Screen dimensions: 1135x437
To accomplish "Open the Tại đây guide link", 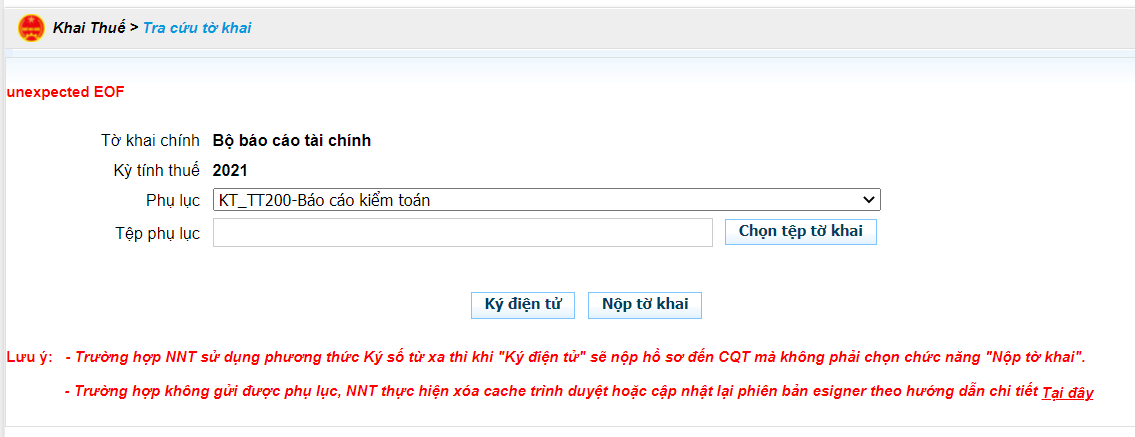I will pyautogui.click(x=1067, y=393).
